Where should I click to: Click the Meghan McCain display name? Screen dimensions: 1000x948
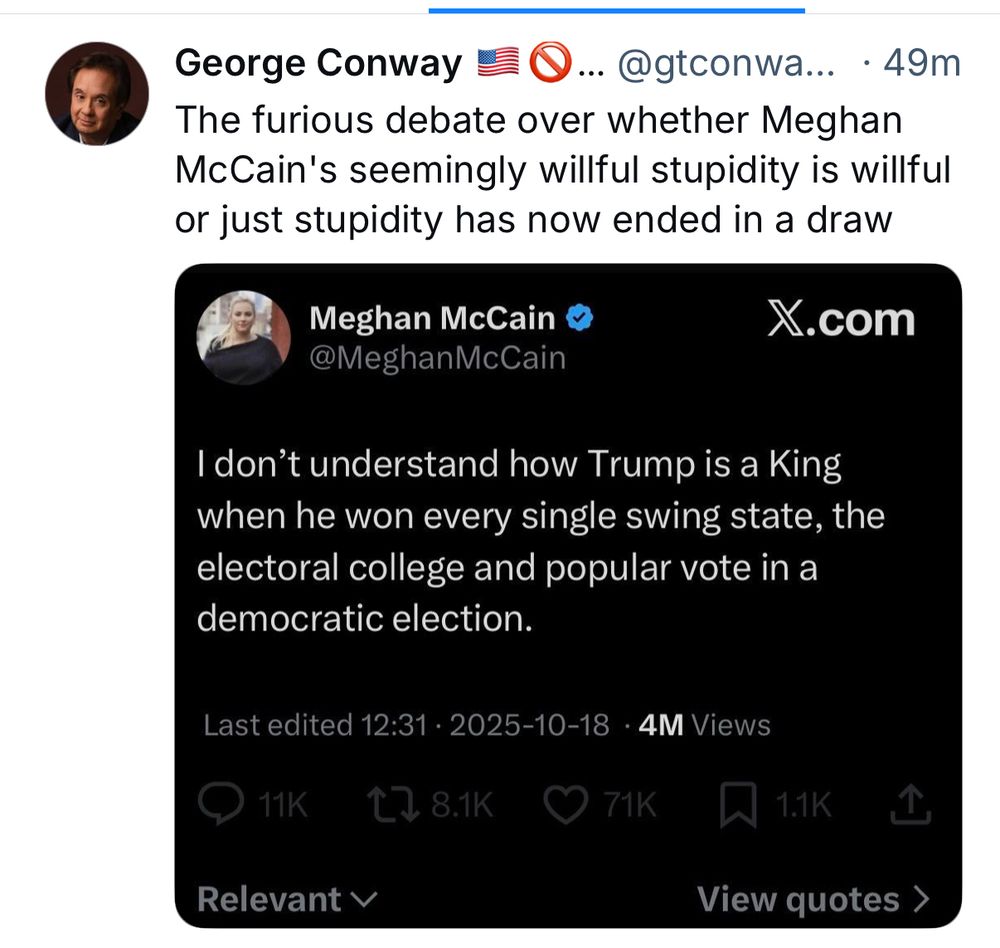(x=432, y=318)
